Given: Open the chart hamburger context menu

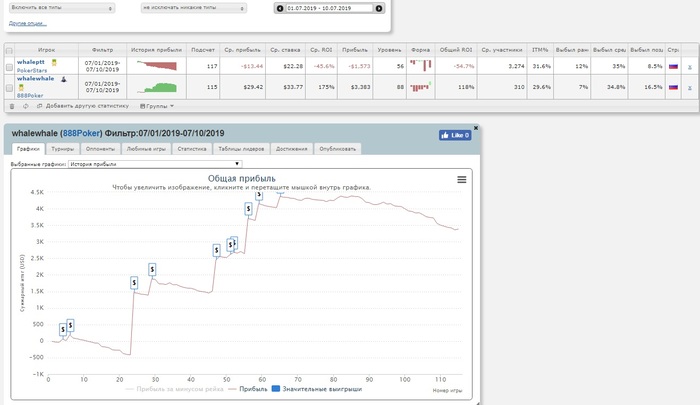Looking at the screenshot, I should 462,180.
